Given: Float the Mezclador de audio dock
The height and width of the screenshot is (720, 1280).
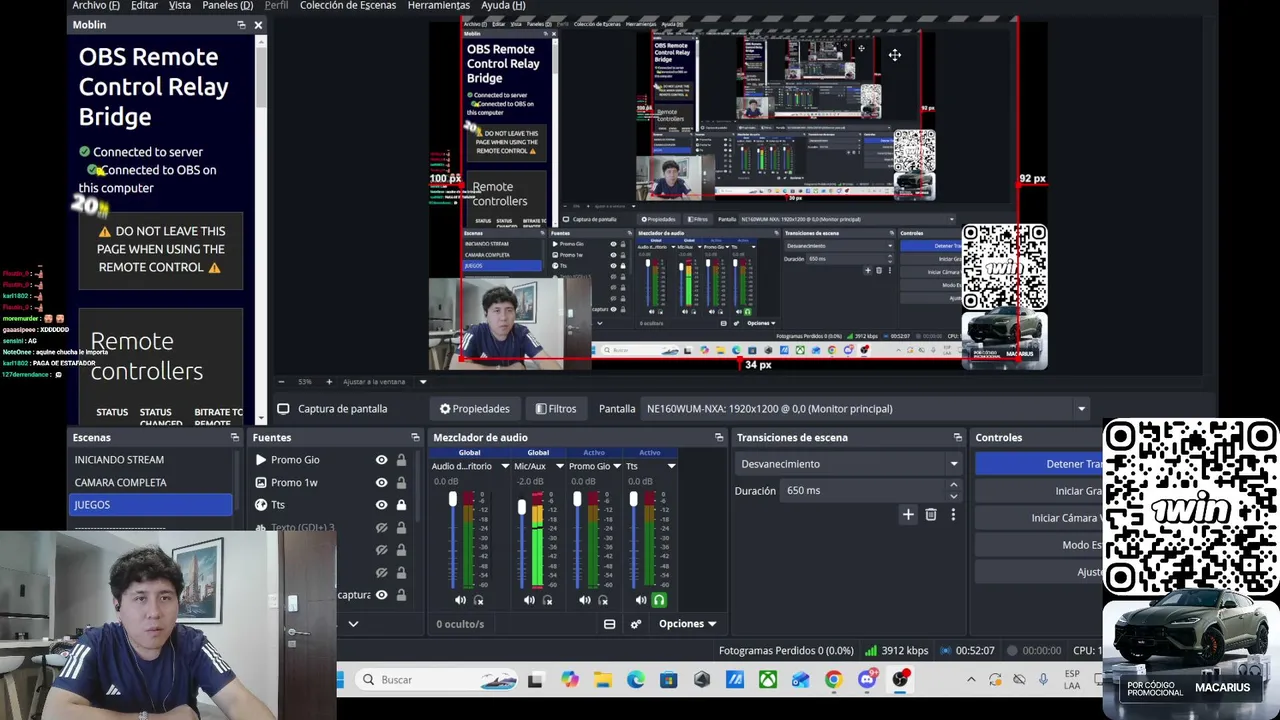Looking at the screenshot, I should (x=719, y=438).
